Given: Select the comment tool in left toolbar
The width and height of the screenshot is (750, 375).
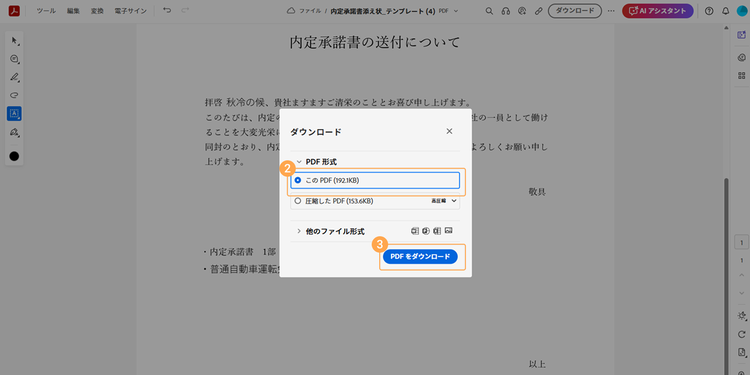Looking at the screenshot, I should pyautogui.click(x=14, y=59).
